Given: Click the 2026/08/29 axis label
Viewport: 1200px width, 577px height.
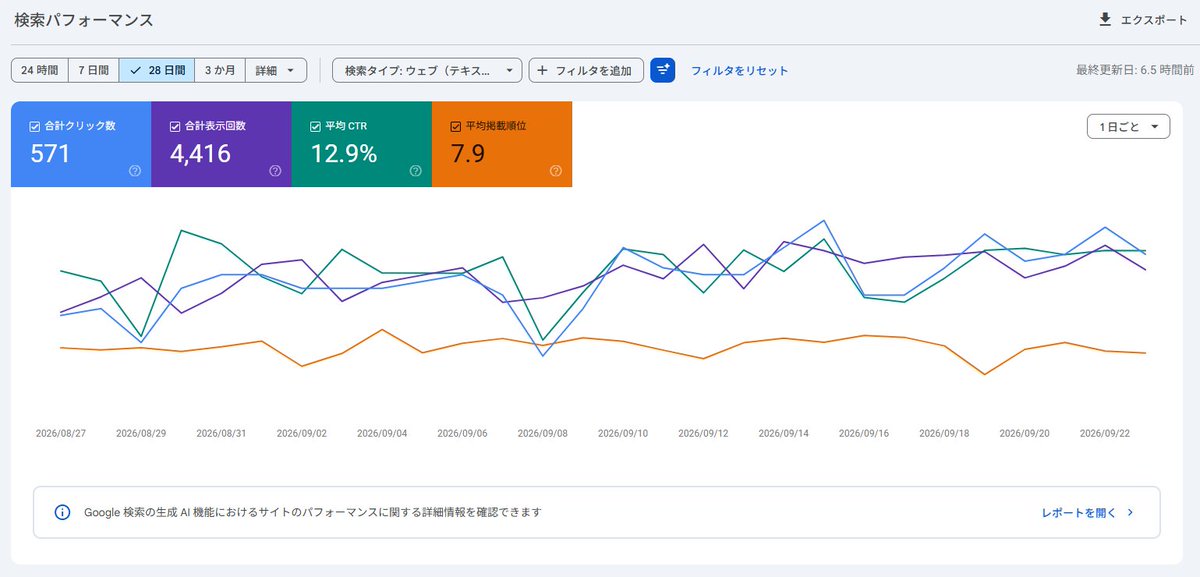Looking at the screenshot, I should click(x=141, y=434).
